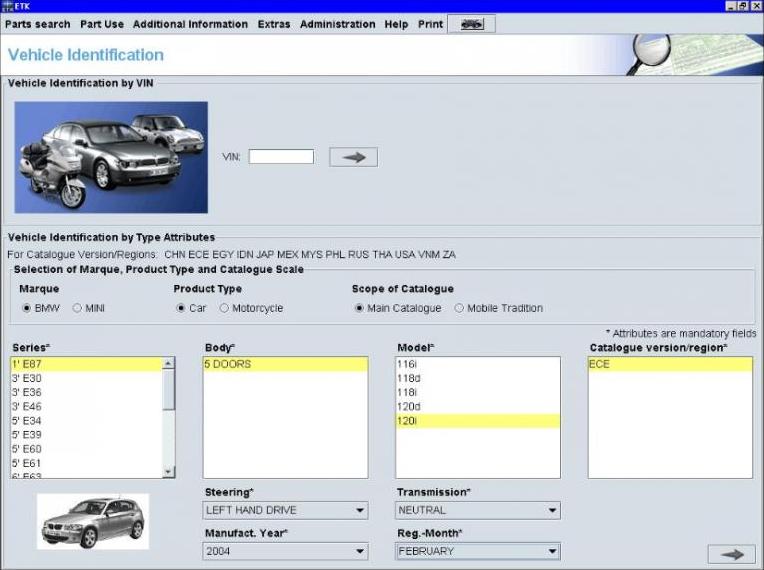Image resolution: width=764 pixels, height=570 pixels.
Task: Select series 3' E46
Action: [x=86, y=406]
